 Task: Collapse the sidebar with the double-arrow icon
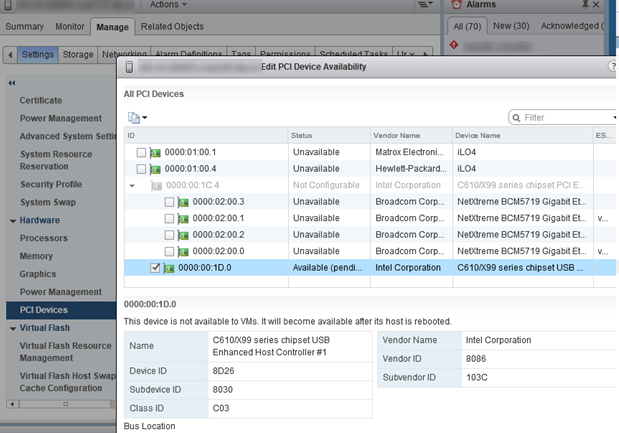click(x=12, y=83)
